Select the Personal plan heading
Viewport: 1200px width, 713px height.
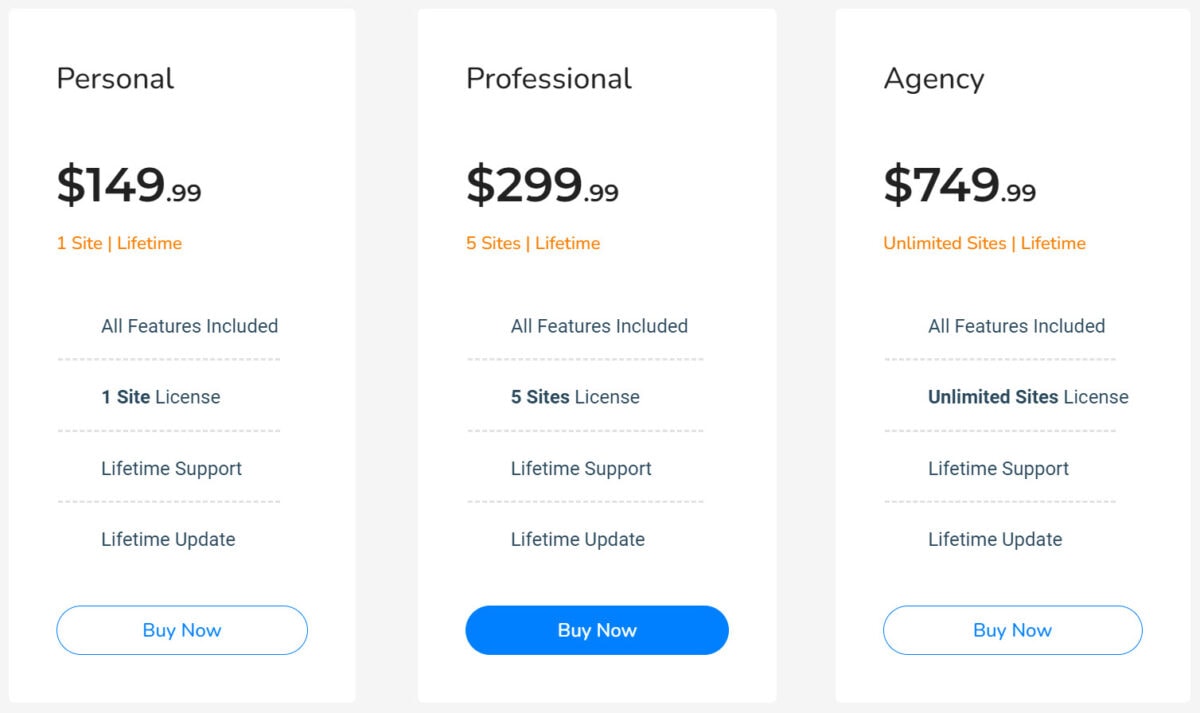pos(115,78)
